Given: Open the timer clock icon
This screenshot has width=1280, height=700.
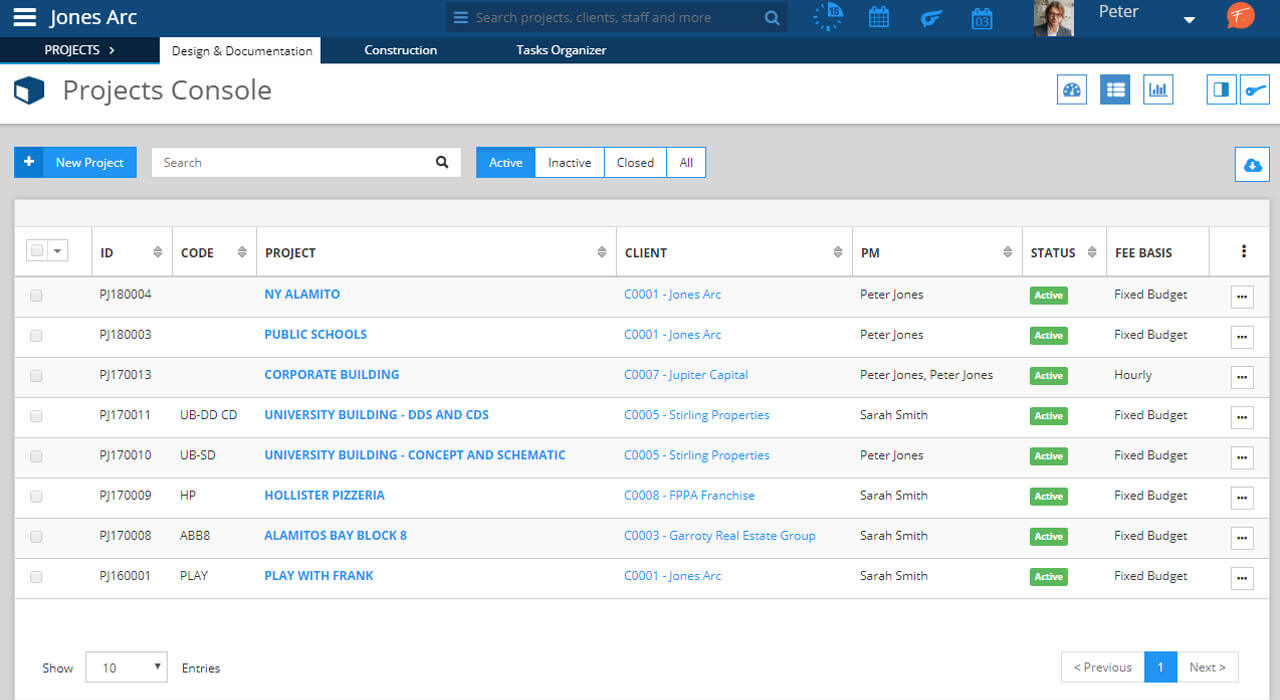Looking at the screenshot, I should pos(828,17).
